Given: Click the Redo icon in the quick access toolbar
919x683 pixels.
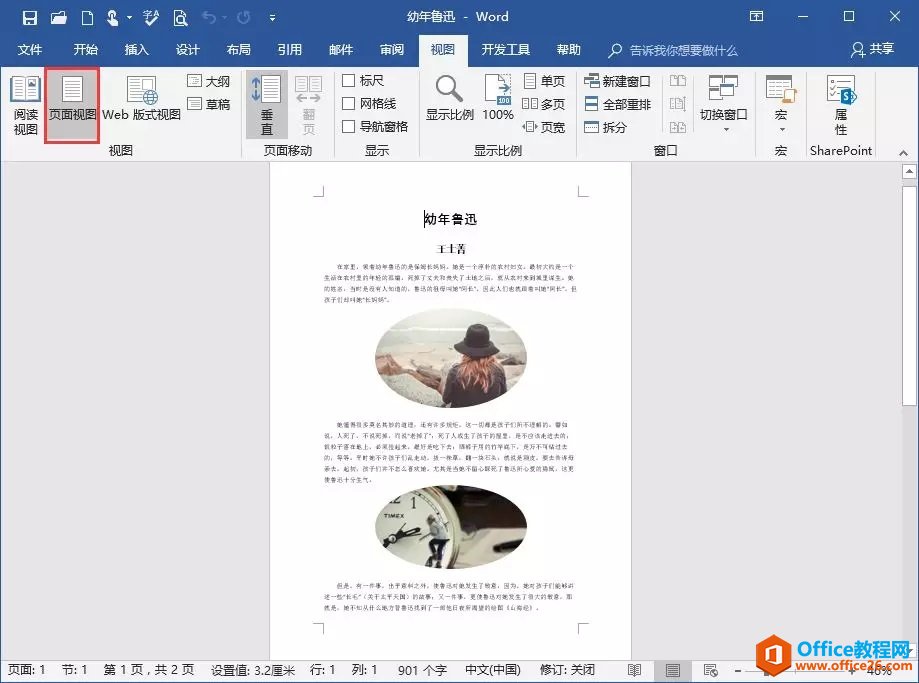Looking at the screenshot, I should pos(244,18).
